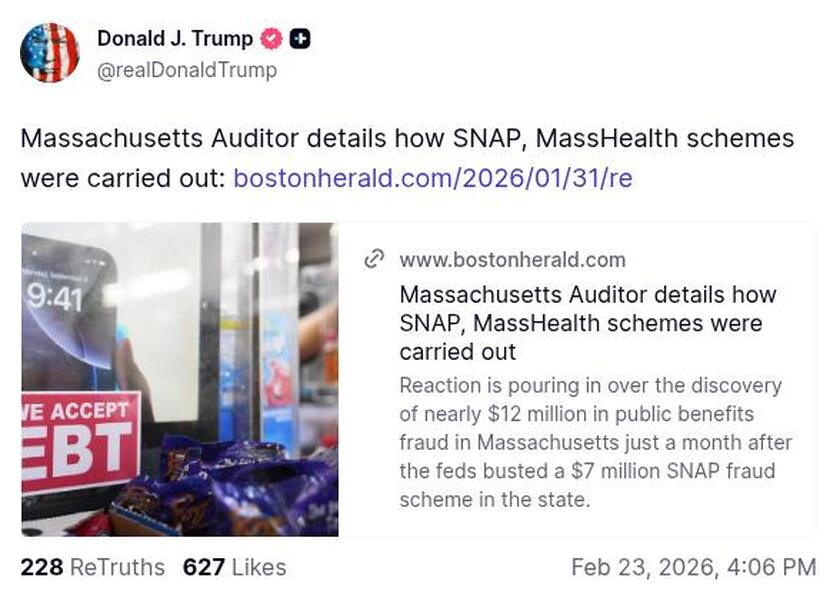Click the red verified checkmark badge

point(271,39)
